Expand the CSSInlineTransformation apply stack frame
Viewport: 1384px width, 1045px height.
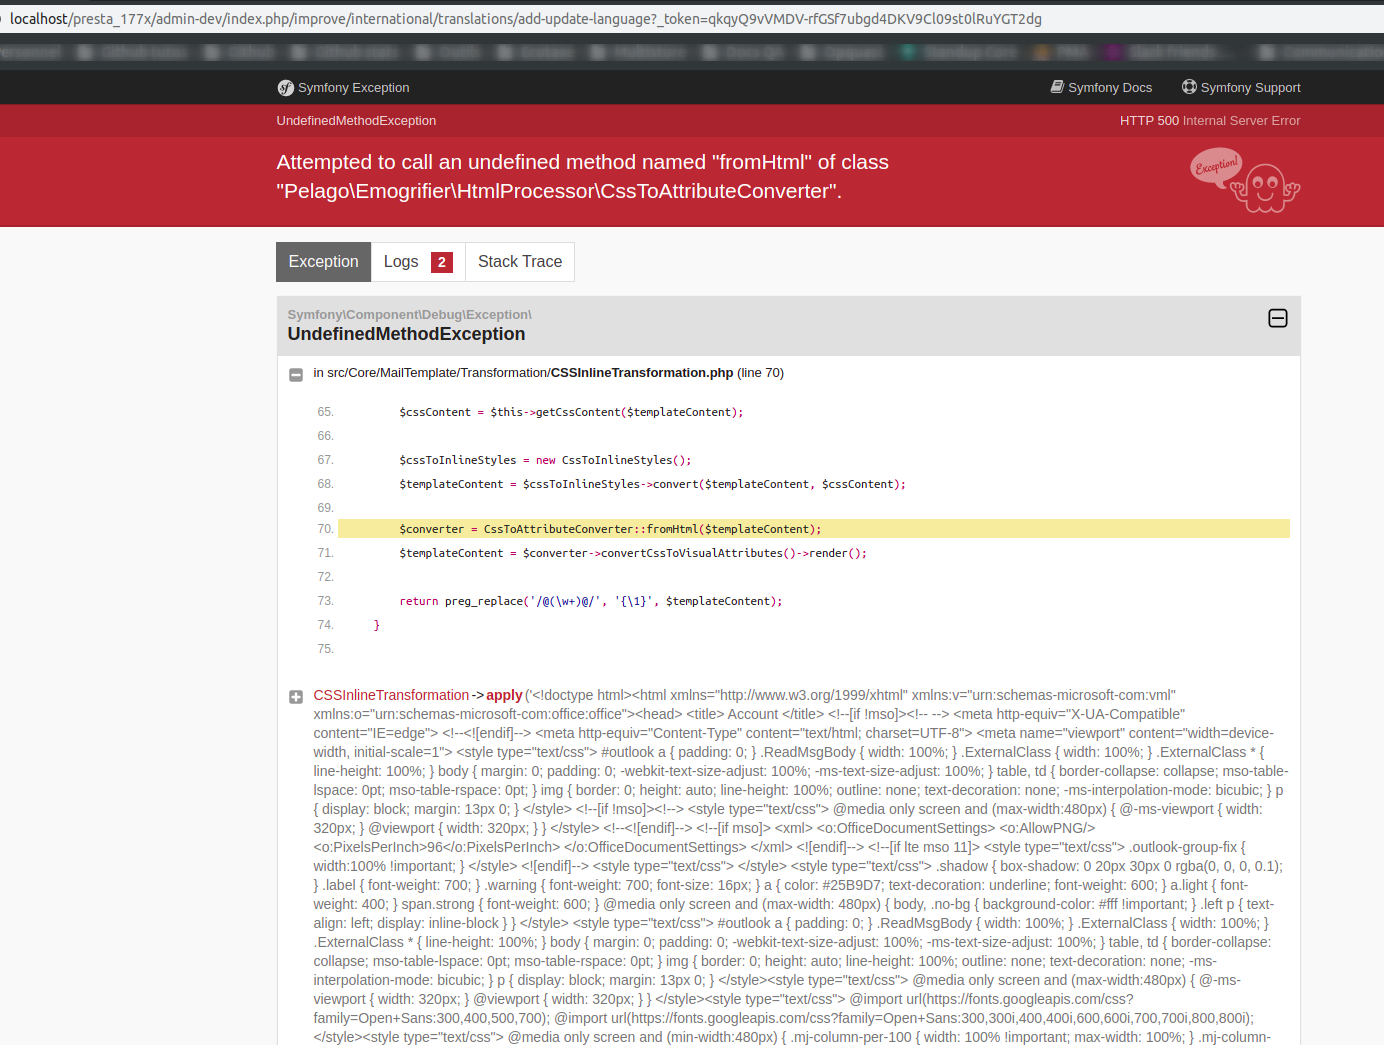[x=296, y=696]
